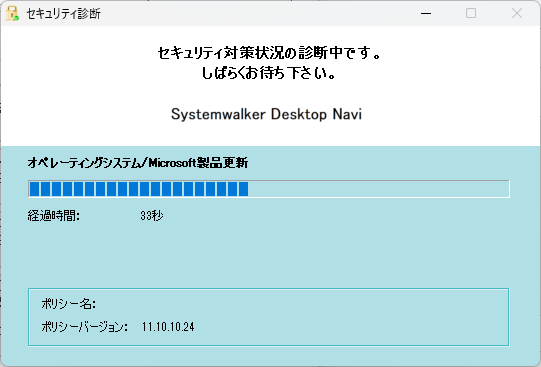Screen dimensions: 541x367
Task: Click the Systemwalker Desktop Navi label
Action: tap(266, 114)
